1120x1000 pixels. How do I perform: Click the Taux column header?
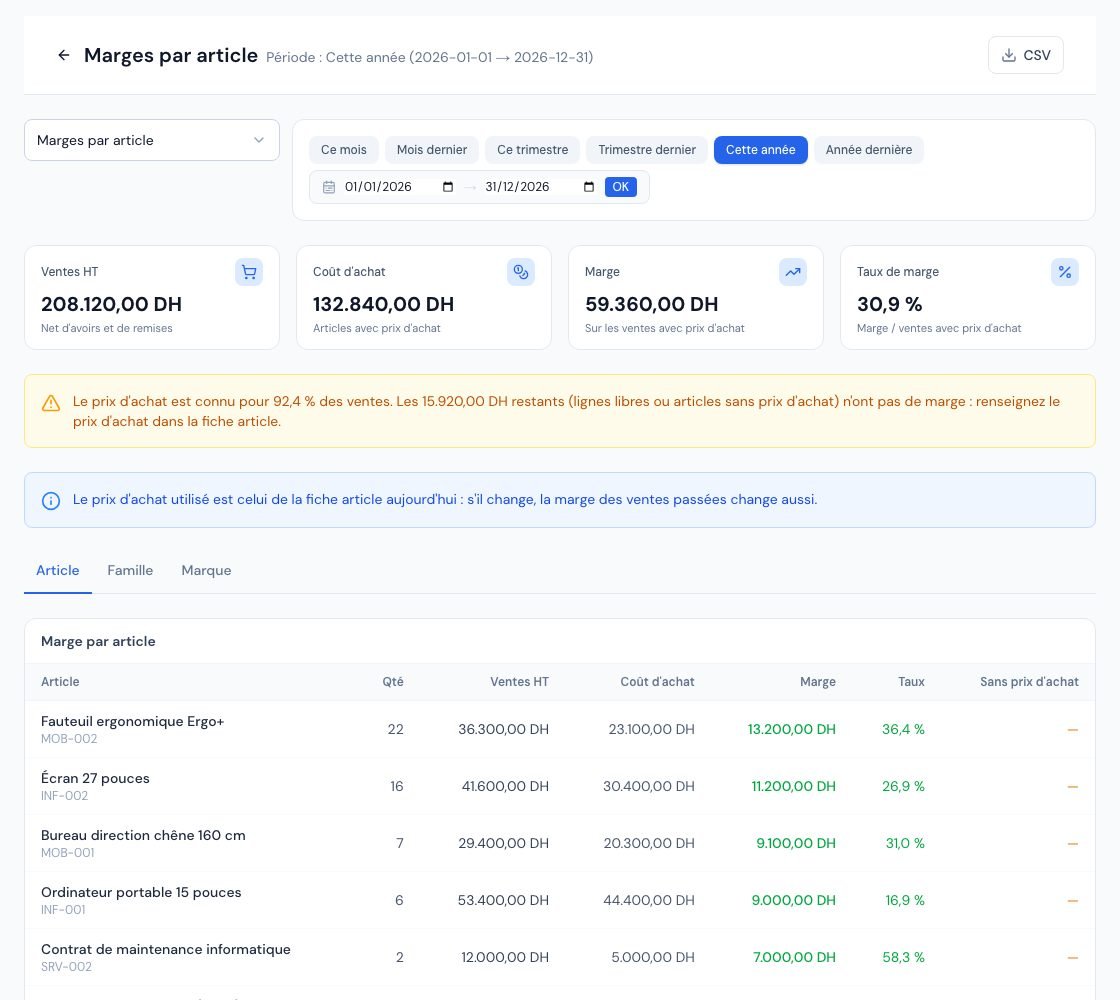911,682
